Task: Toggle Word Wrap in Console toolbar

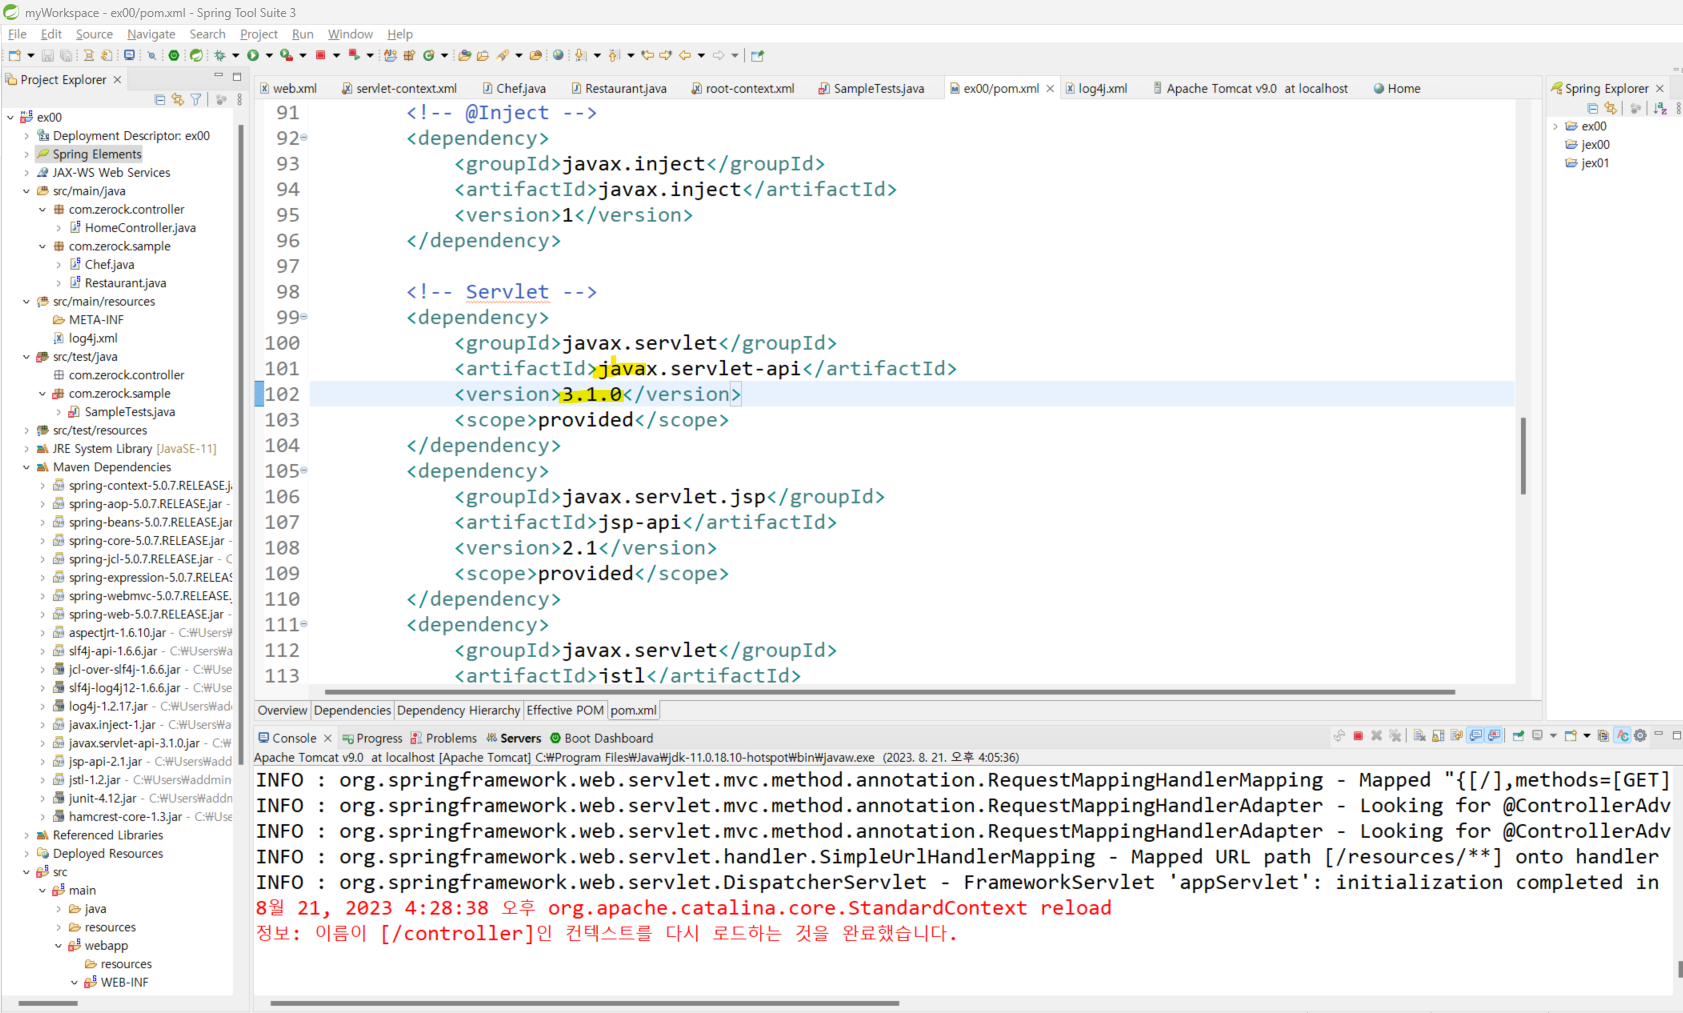Action: [x=1456, y=736]
